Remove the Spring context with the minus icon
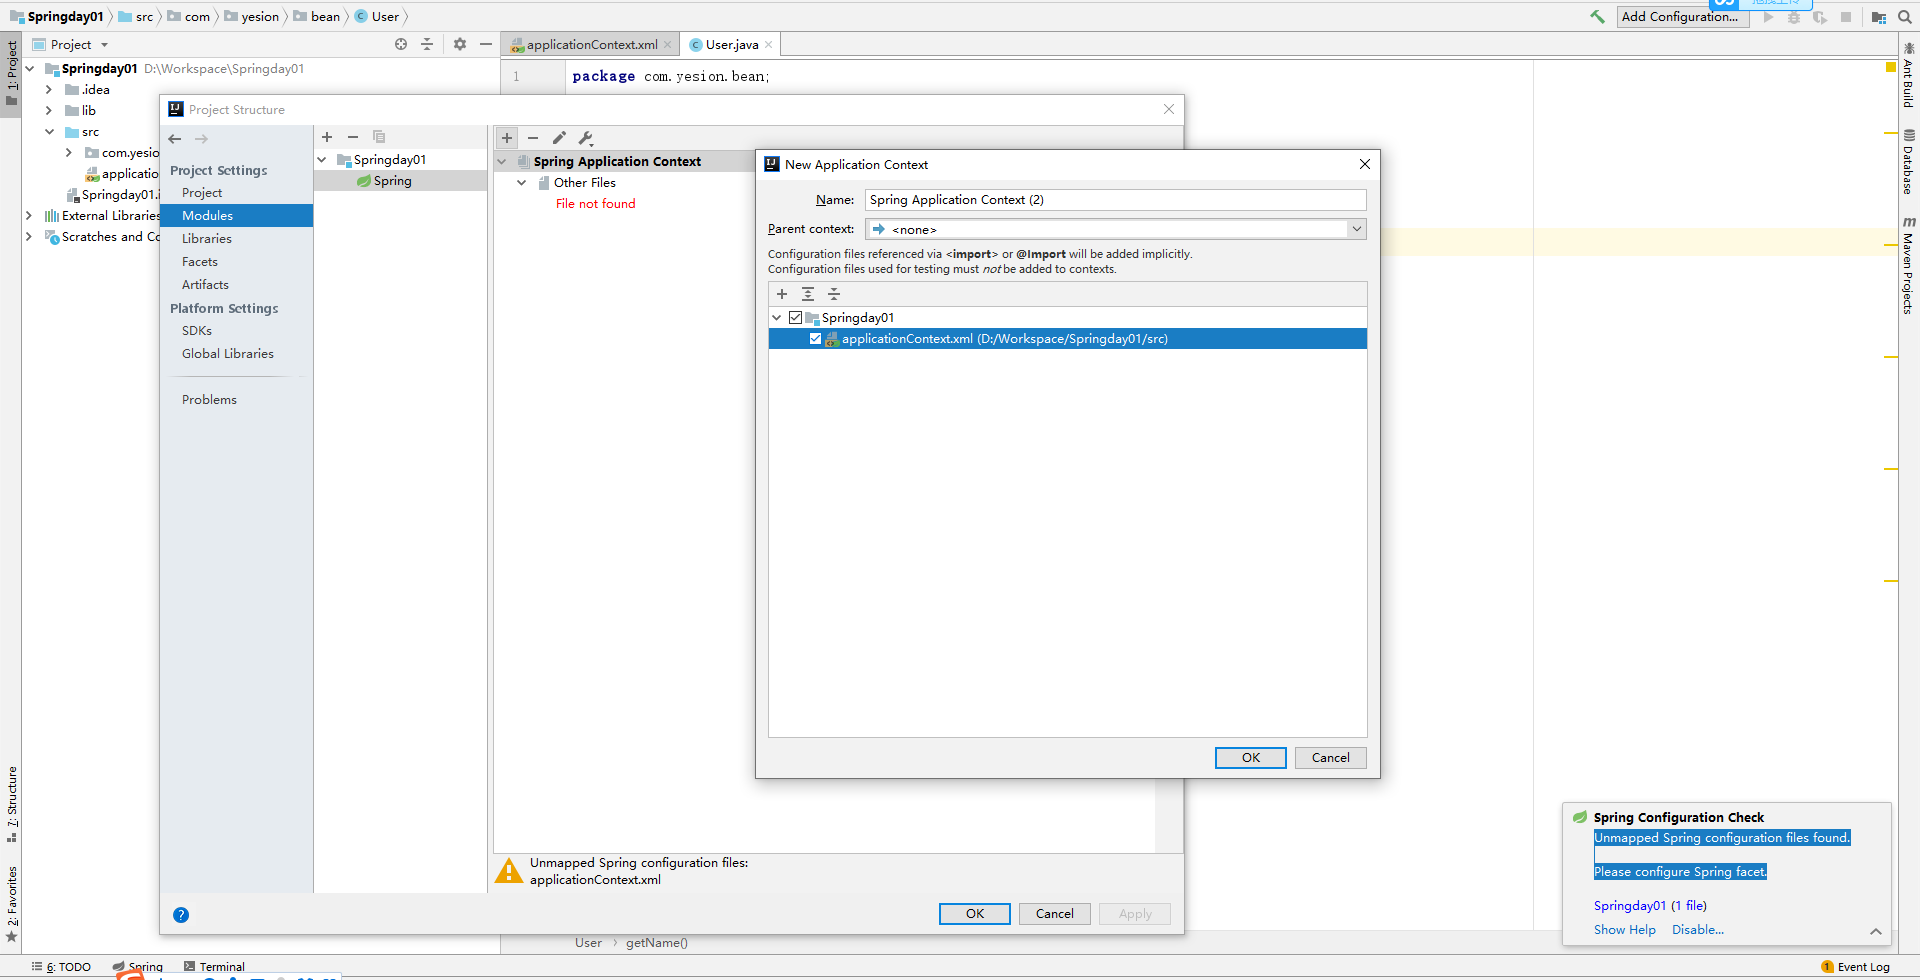The image size is (1920, 980). pyautogui.click(x=533, y=138)
